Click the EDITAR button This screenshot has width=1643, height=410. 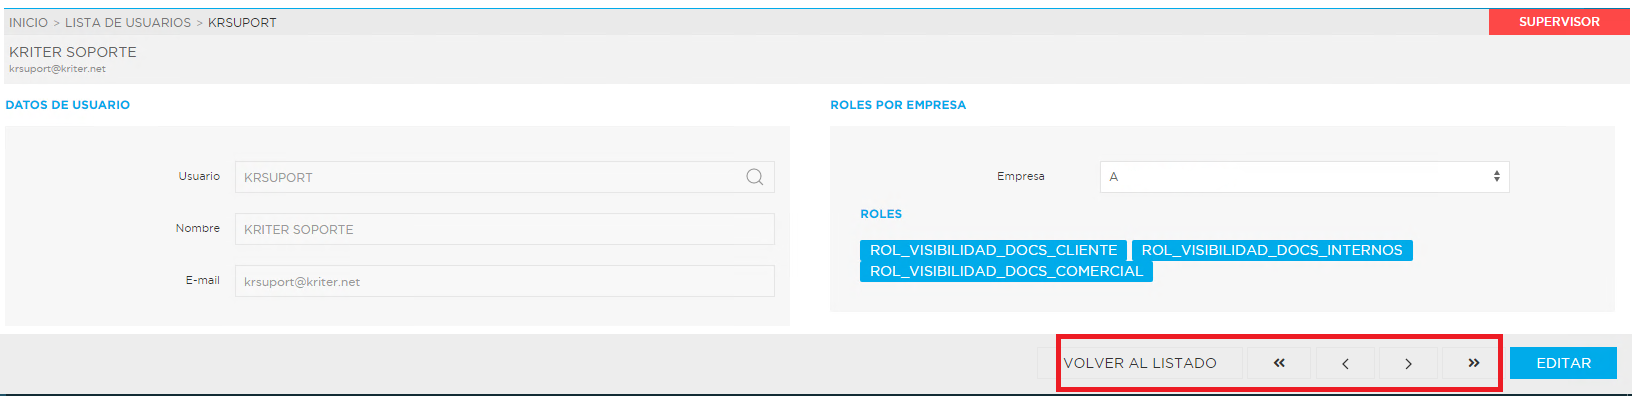pos(1563,363)
